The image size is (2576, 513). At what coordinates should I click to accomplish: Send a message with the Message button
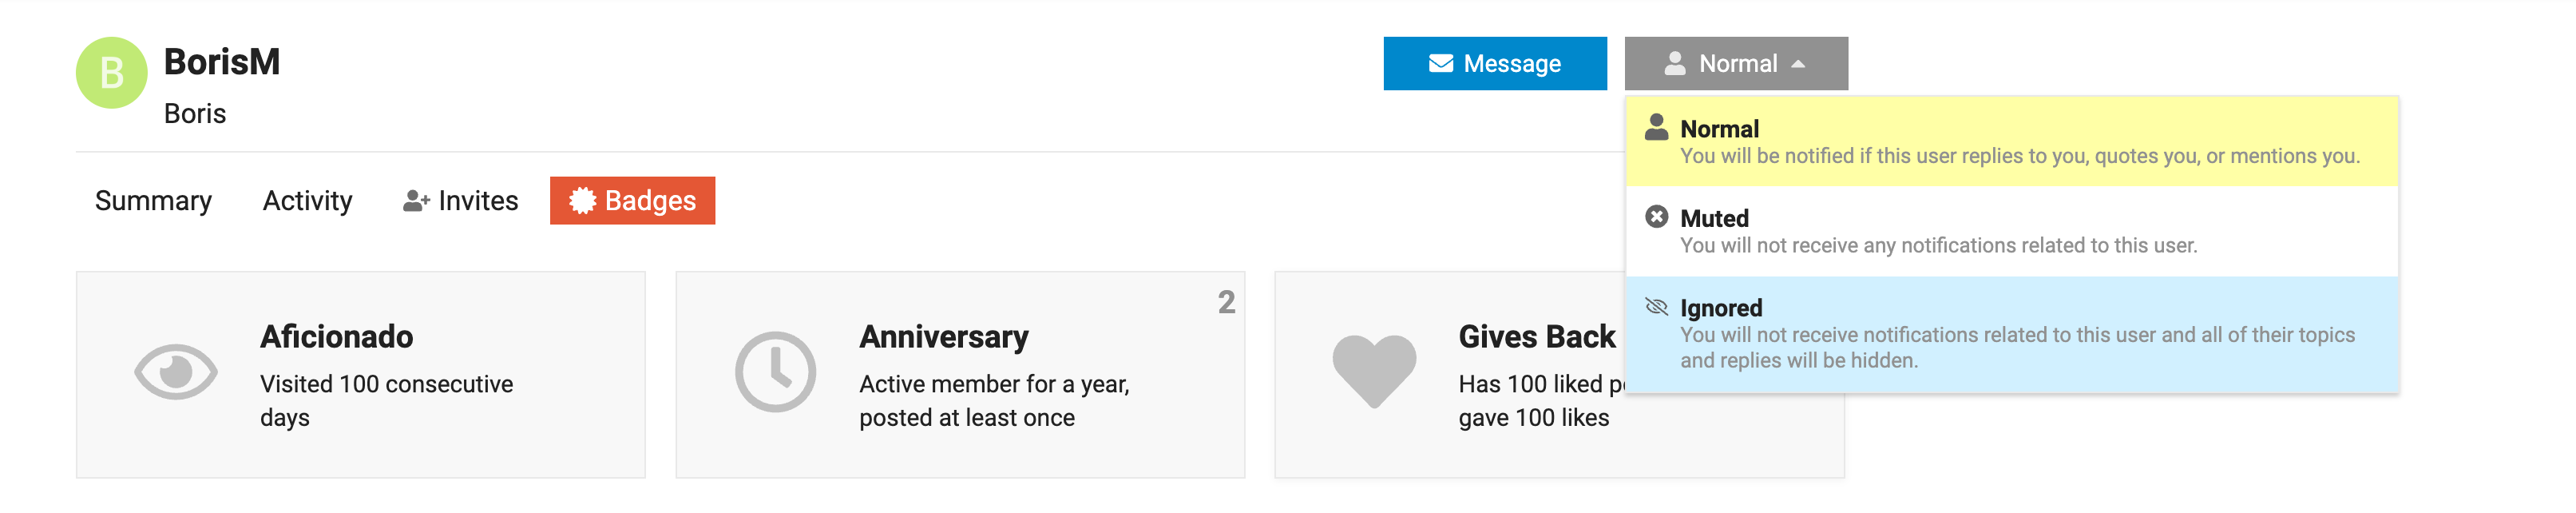click(1495, 64)
